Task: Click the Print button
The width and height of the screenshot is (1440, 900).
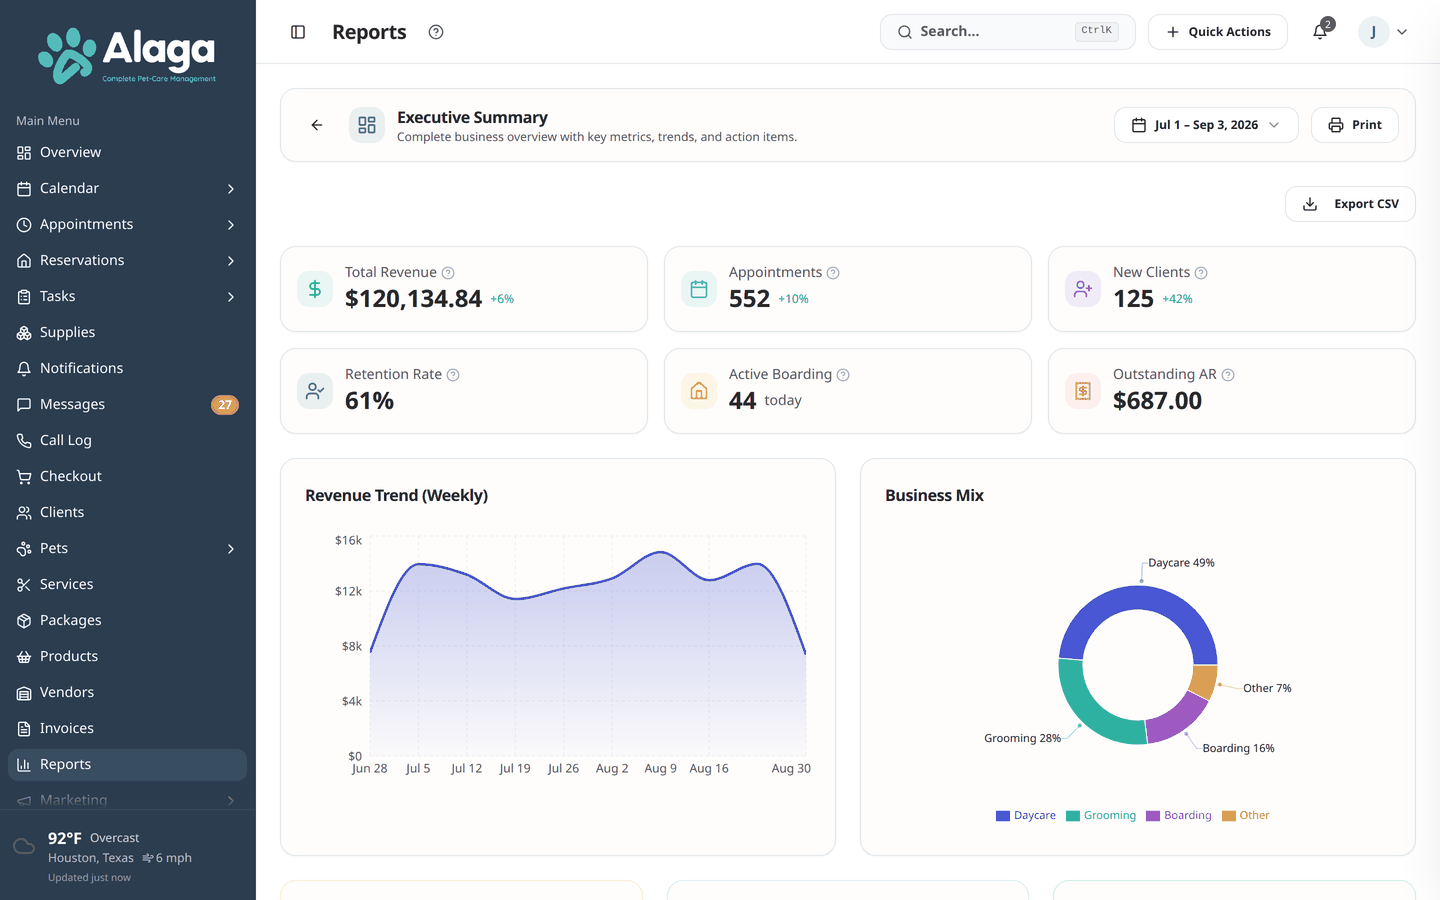Action: [1355, 125]
